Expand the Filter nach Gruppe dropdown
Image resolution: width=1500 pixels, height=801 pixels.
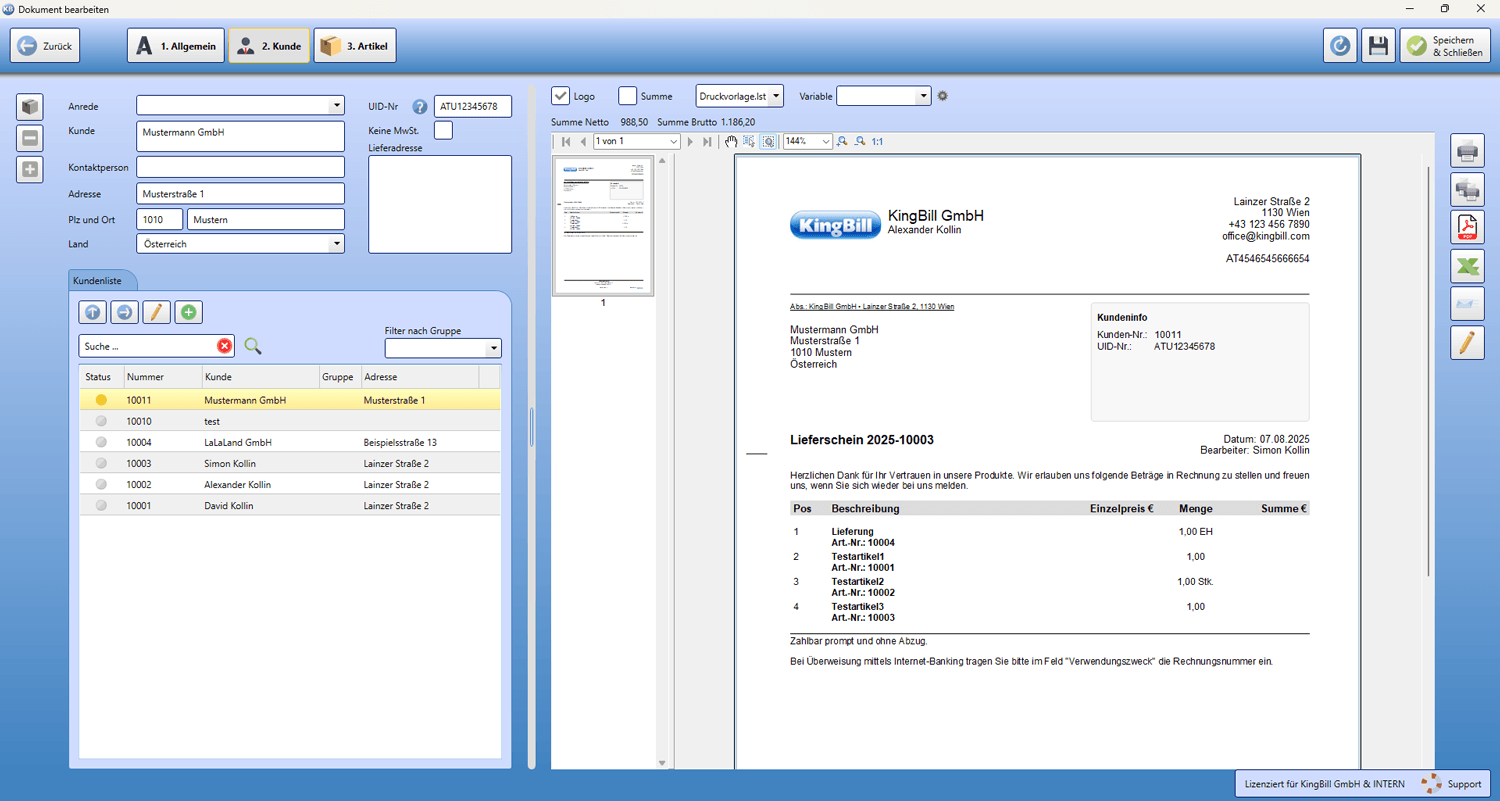(443, 348)
